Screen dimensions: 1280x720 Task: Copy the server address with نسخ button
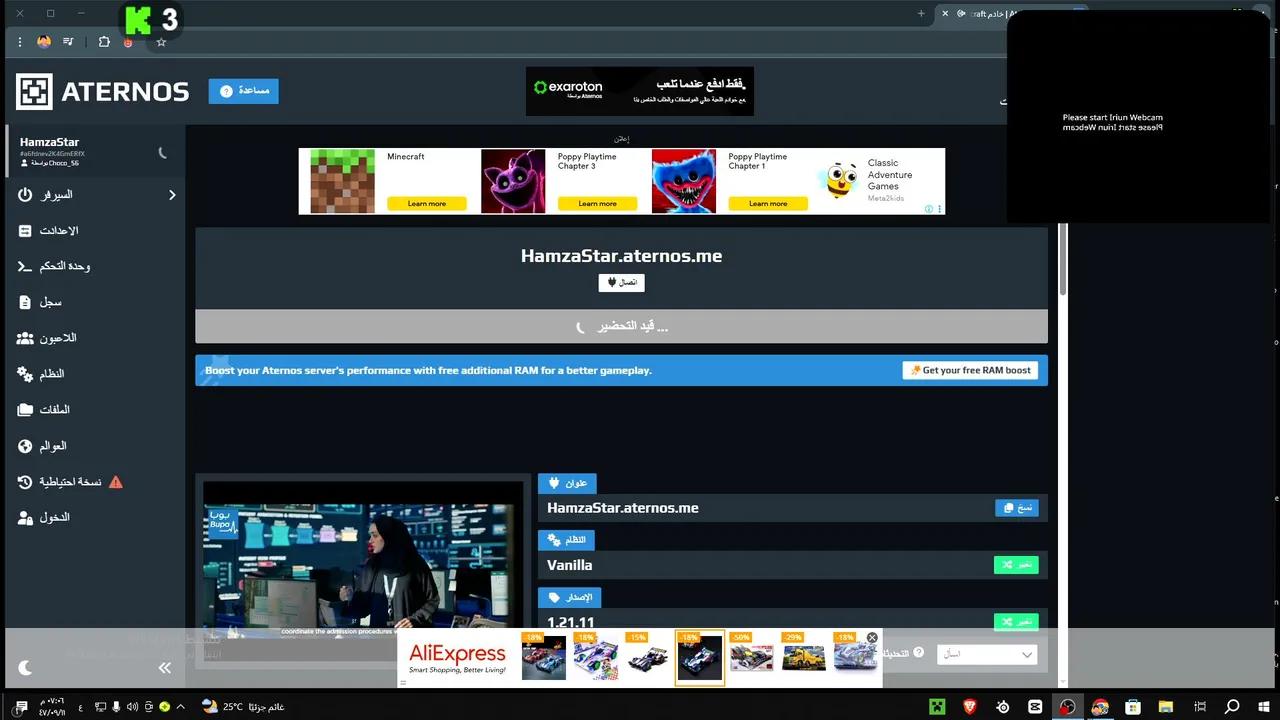point(1016,508)
